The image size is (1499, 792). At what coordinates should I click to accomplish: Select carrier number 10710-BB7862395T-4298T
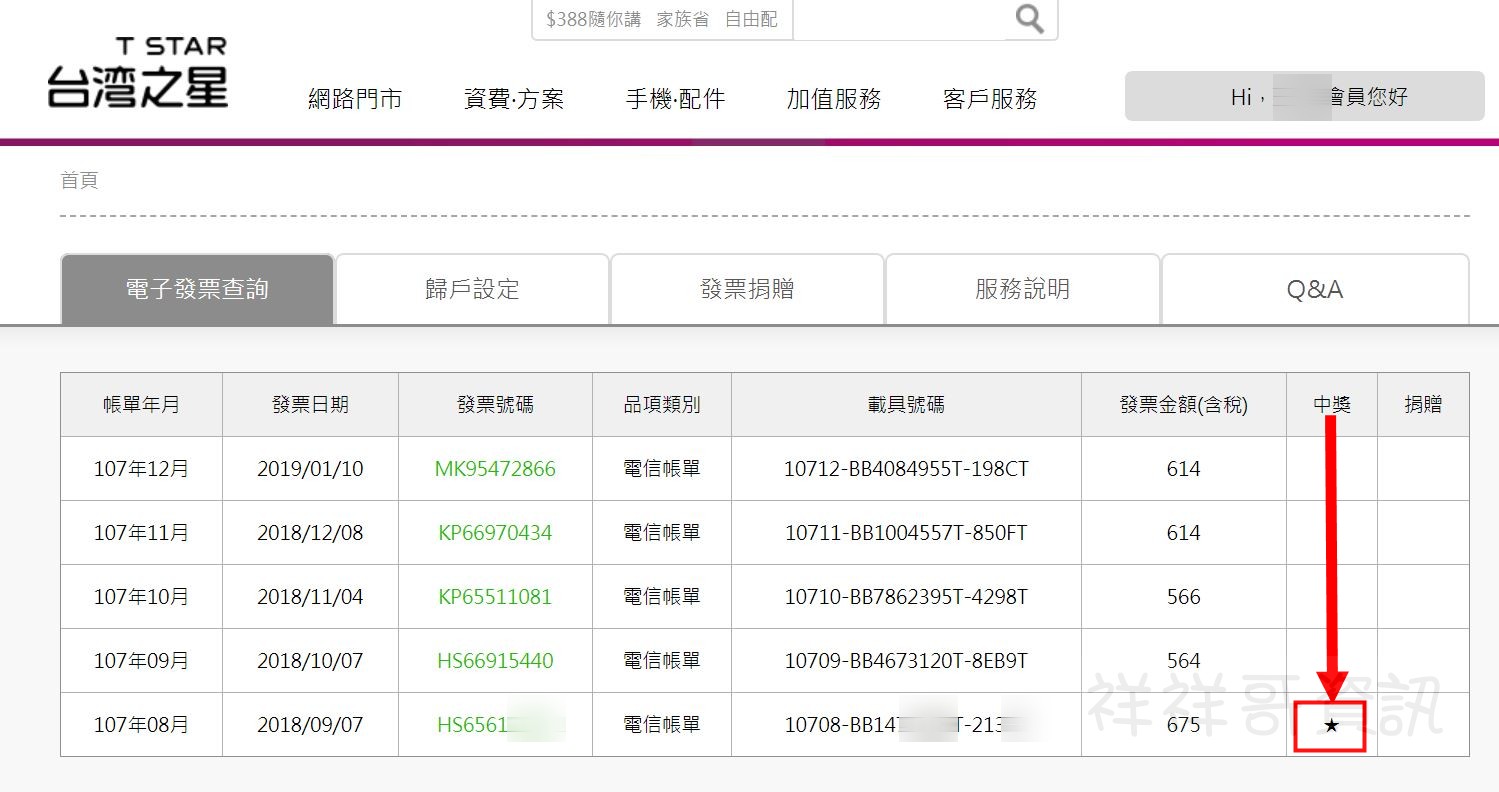(x=906, y=597)
